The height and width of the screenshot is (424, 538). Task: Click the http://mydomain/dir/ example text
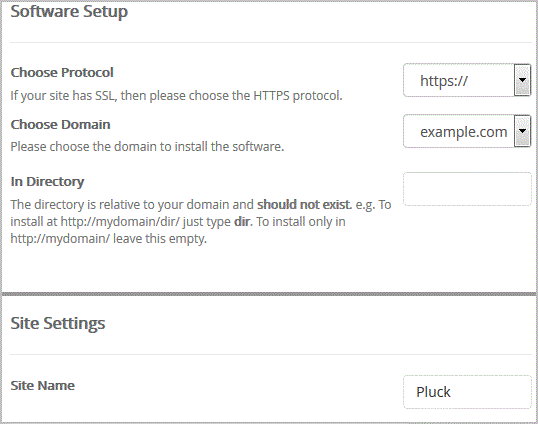click(120, 222)
